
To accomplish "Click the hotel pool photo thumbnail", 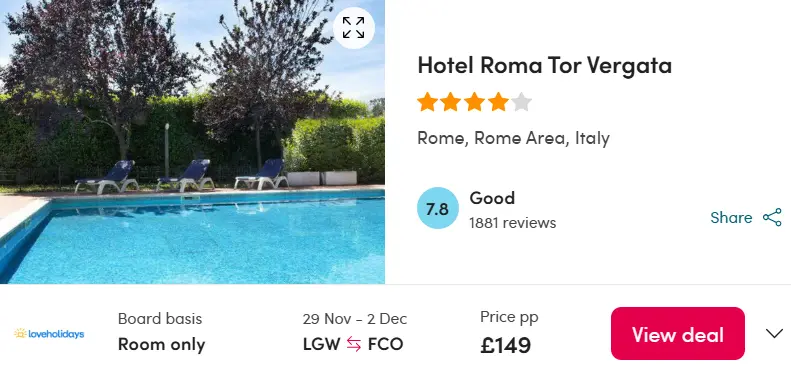I will coord(192,142).
